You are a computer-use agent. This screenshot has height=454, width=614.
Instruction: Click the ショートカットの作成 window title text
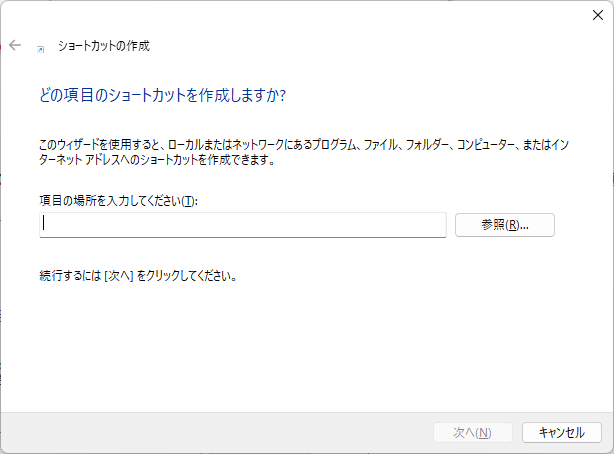[x=104, y=46]
